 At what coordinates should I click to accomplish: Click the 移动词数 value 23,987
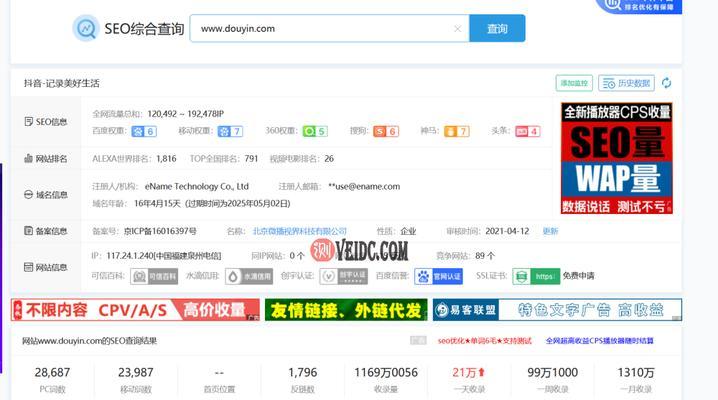click(x=136, y=373)
